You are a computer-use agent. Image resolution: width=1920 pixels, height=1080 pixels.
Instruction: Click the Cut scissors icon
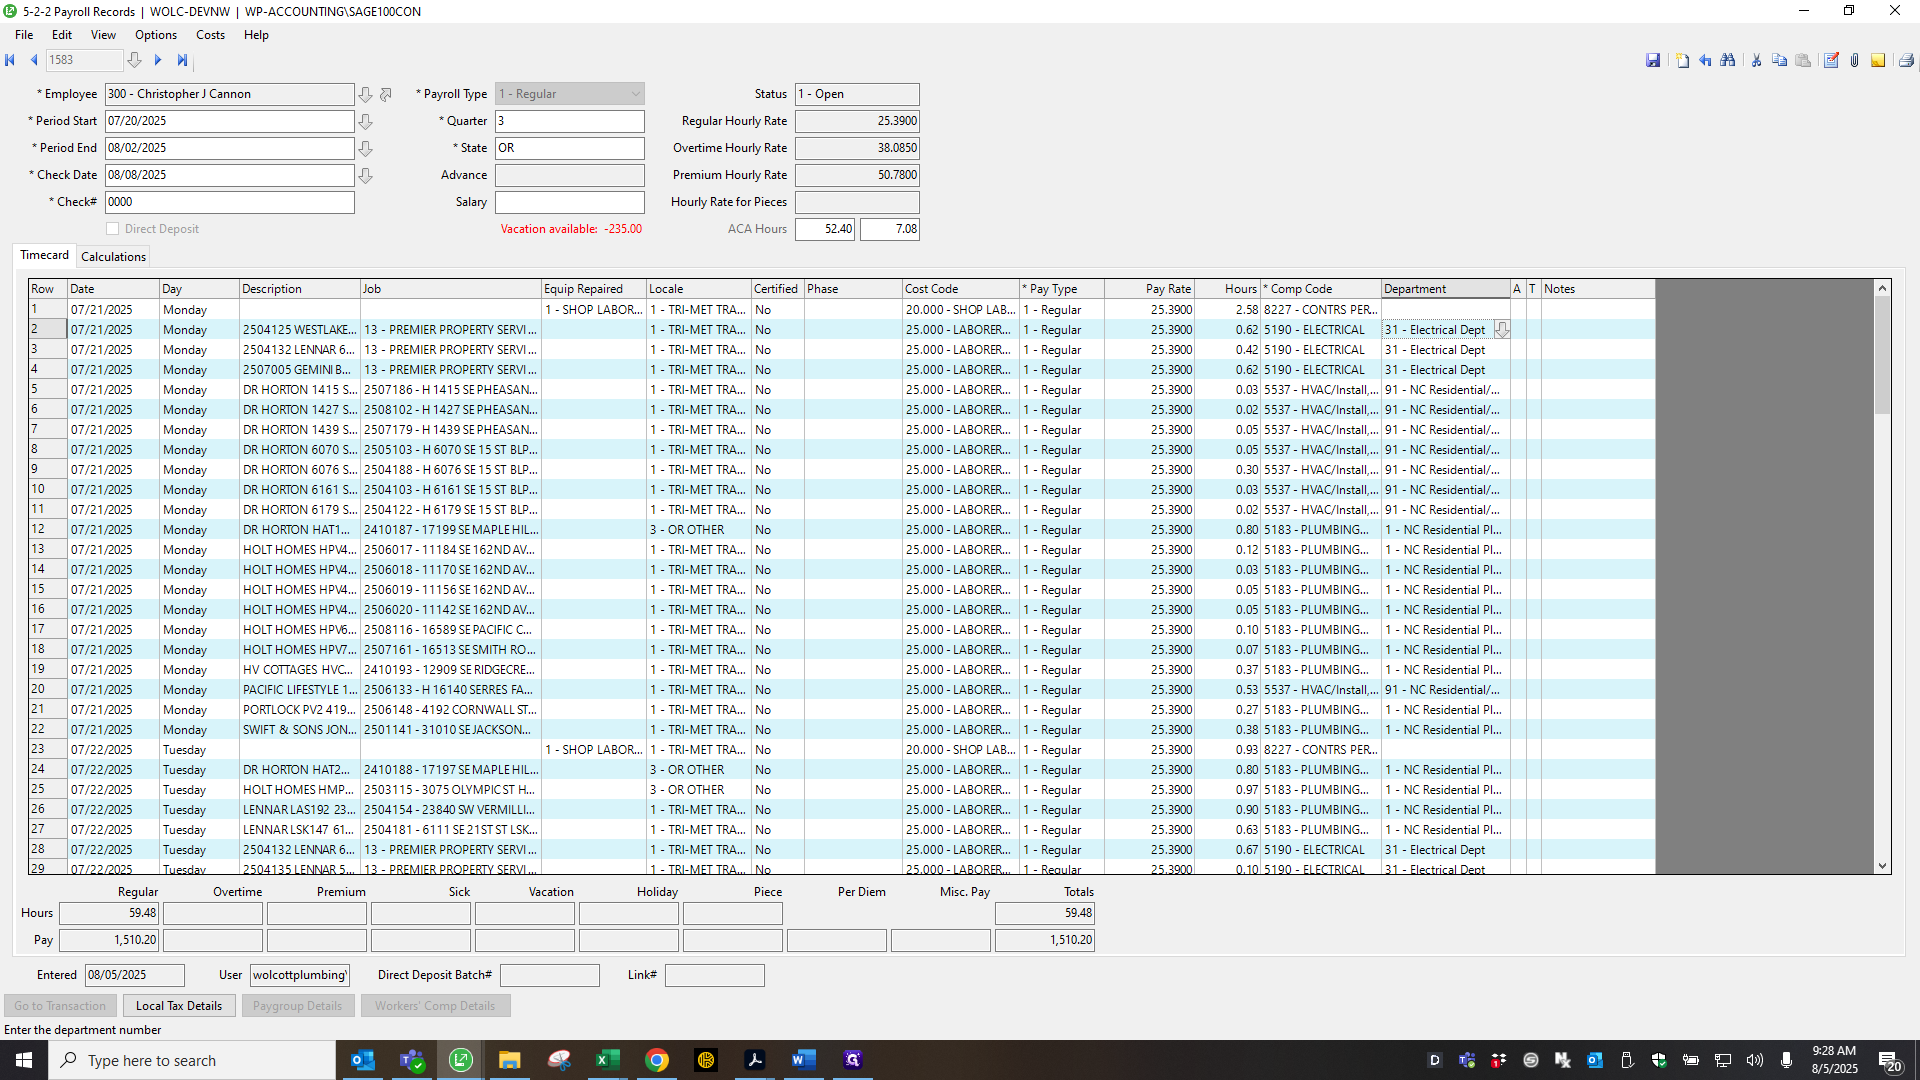pos(1756,61)
